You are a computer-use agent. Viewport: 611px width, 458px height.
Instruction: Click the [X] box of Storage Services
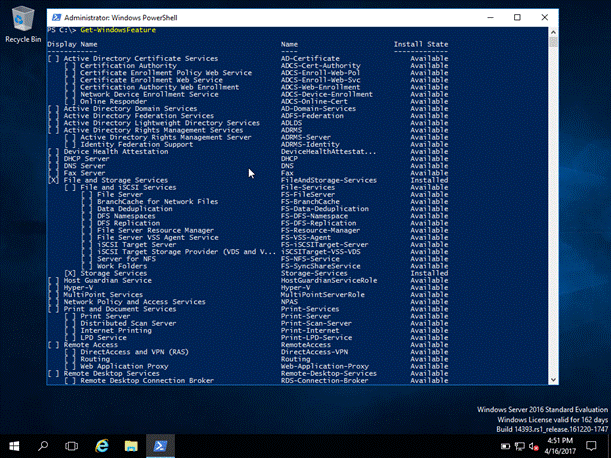pyautogui.click(x=70, y=273)
